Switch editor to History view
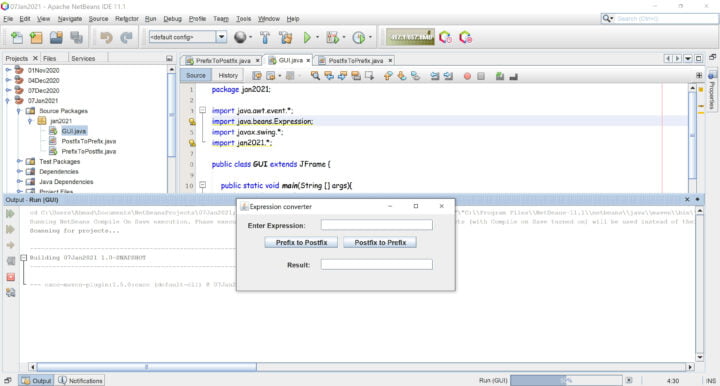Screen dimensions: 720x386 click(228, 75)
